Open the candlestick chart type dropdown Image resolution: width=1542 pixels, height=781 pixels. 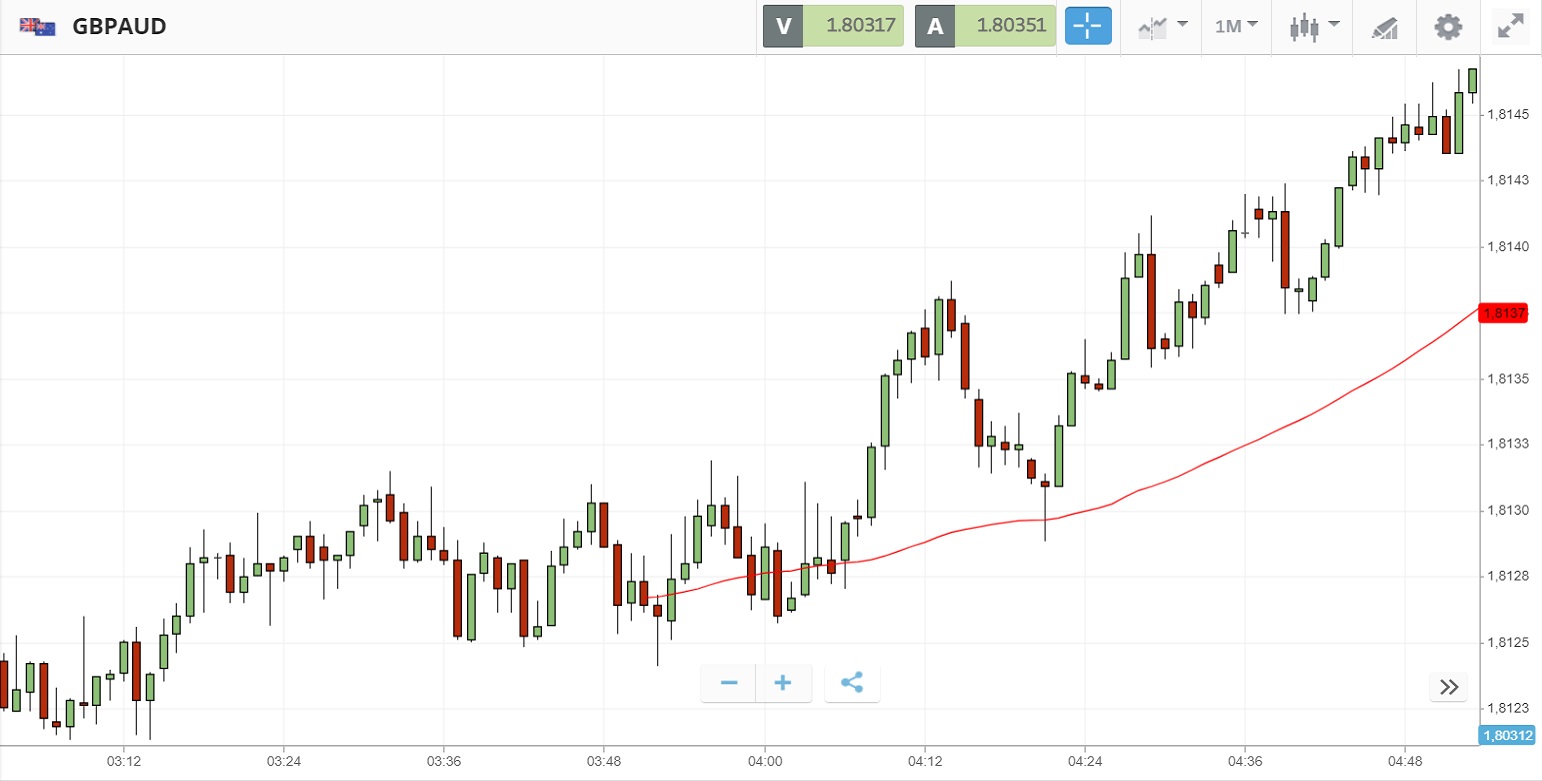1313,26
